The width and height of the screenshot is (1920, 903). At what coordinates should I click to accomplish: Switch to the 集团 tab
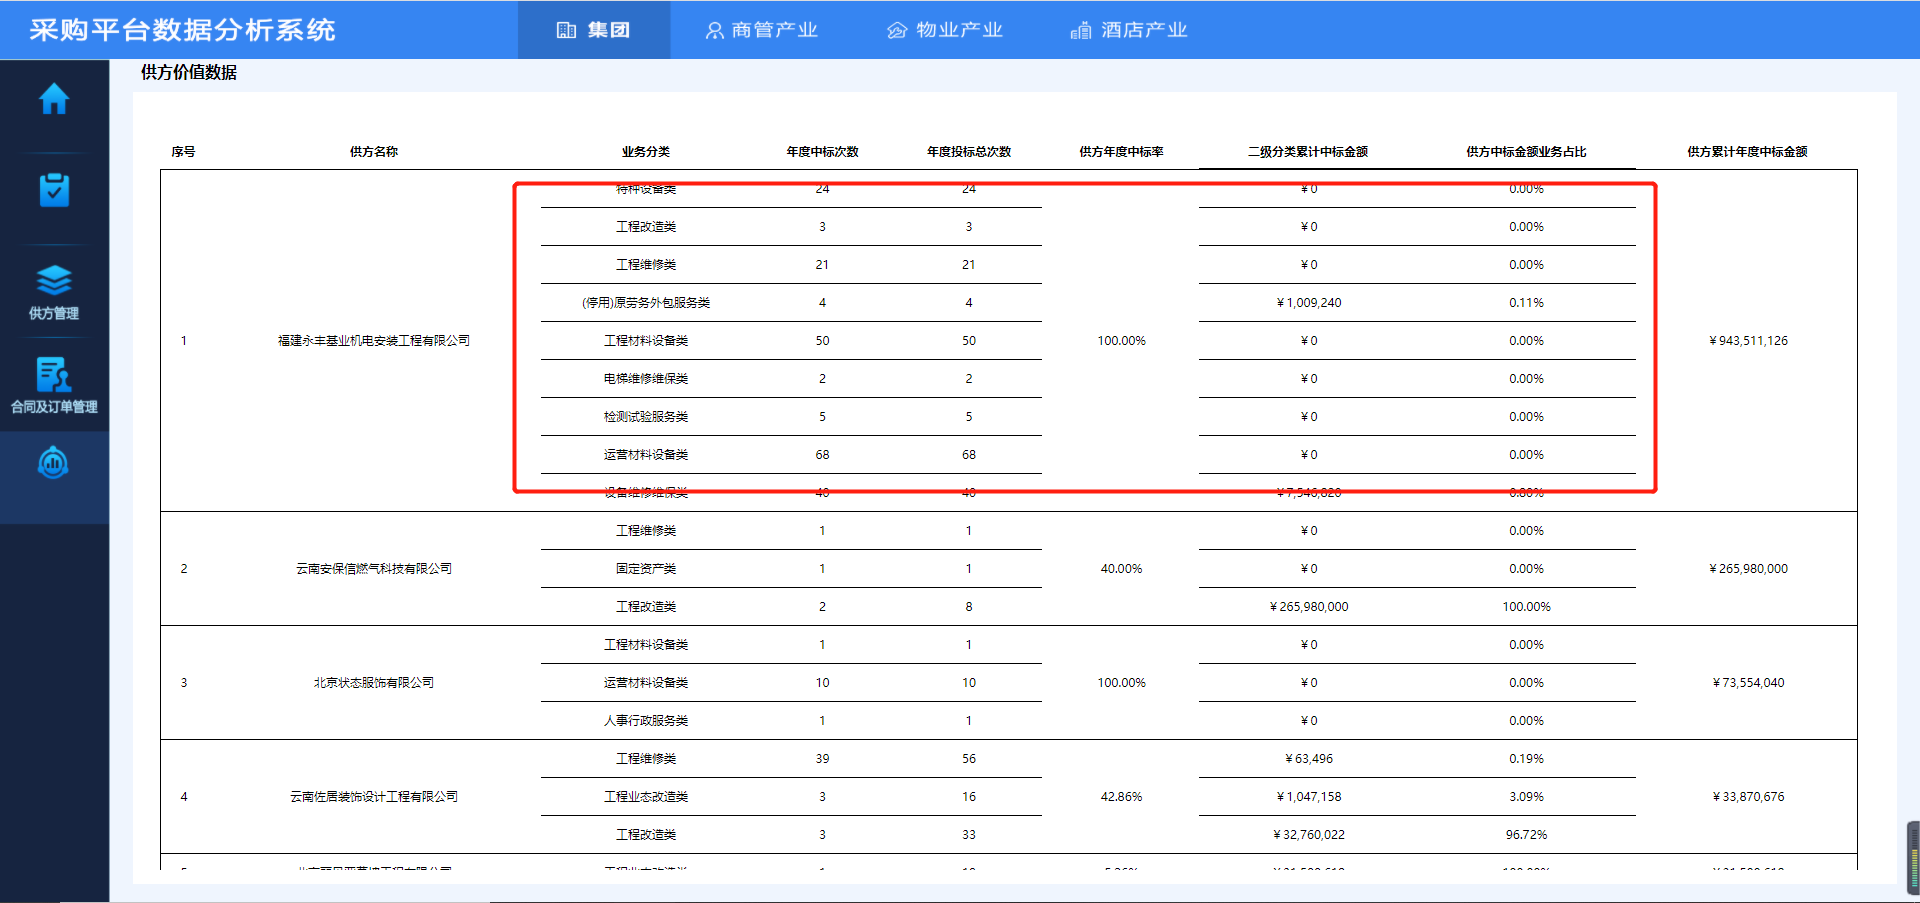(x=594, y=30)
